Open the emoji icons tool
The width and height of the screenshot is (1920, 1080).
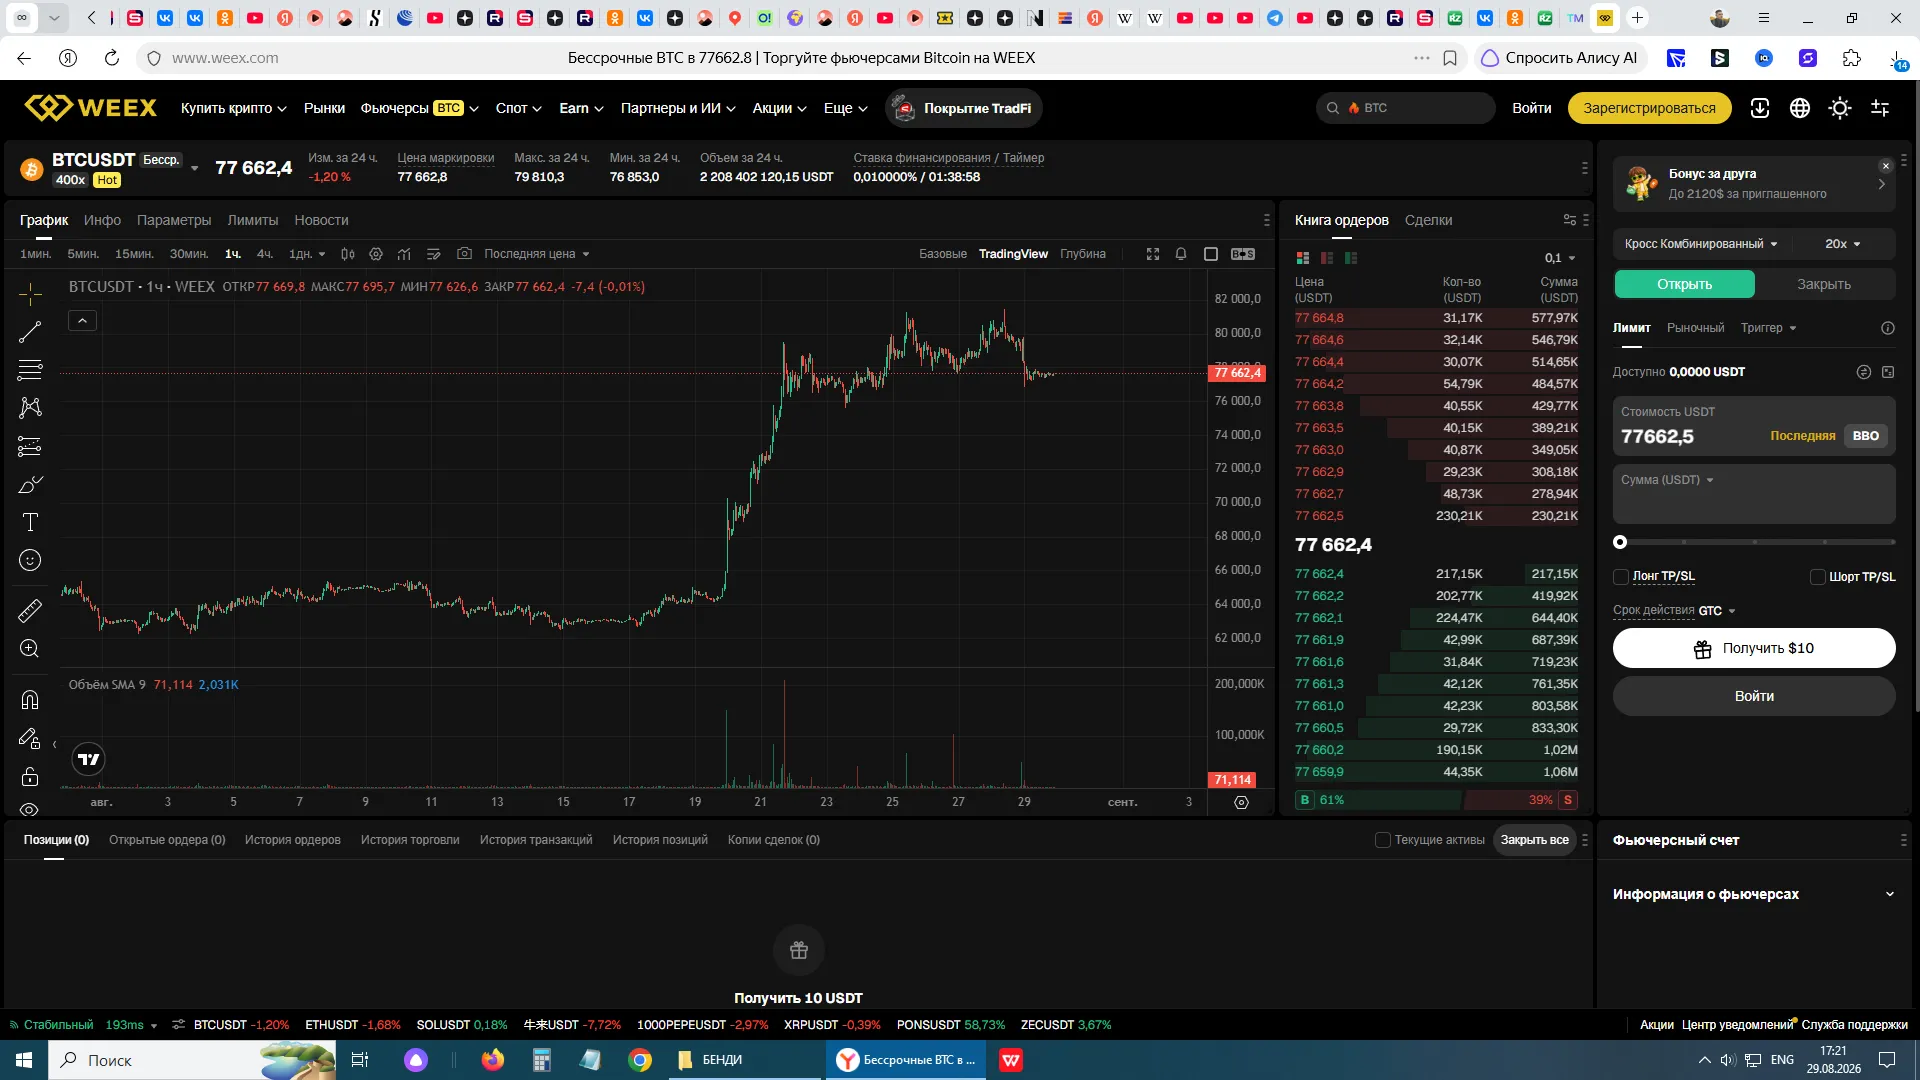click(x=30, y=560)
